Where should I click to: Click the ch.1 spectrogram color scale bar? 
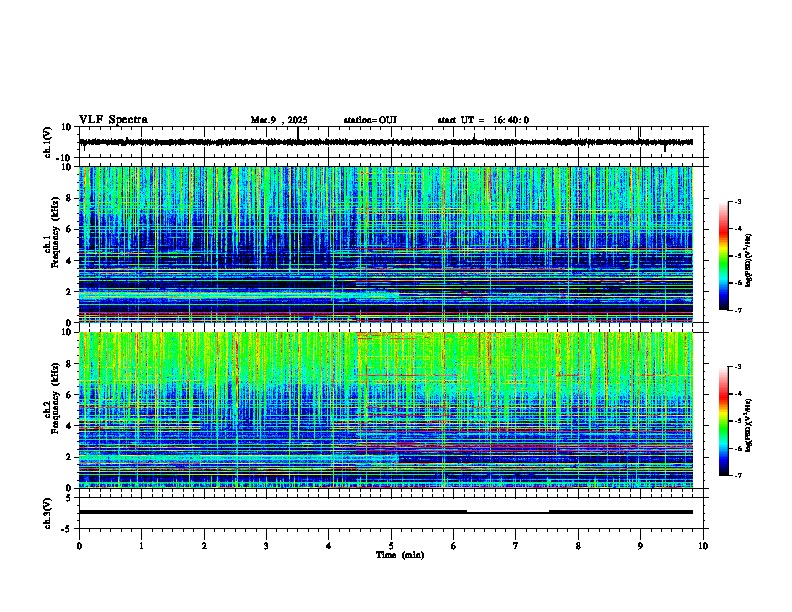tap(724, 256)
